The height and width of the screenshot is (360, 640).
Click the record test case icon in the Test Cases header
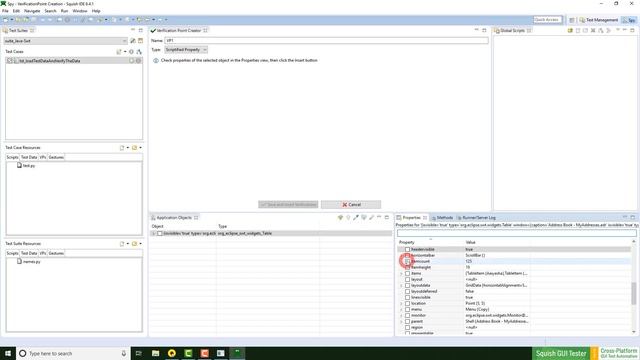[131, 52]
